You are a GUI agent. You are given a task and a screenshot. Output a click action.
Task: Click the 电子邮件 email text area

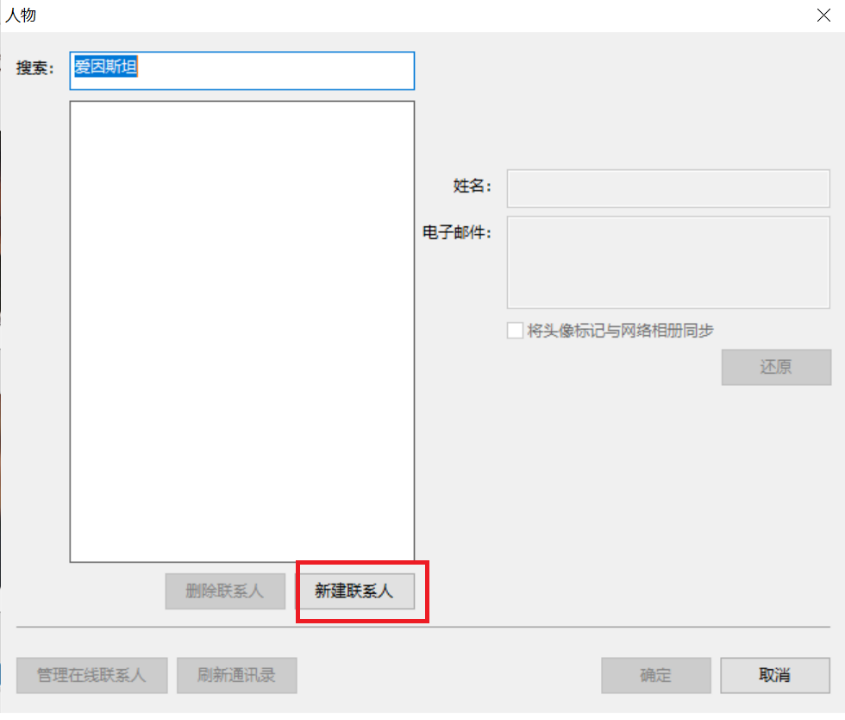tap(668, 262)
